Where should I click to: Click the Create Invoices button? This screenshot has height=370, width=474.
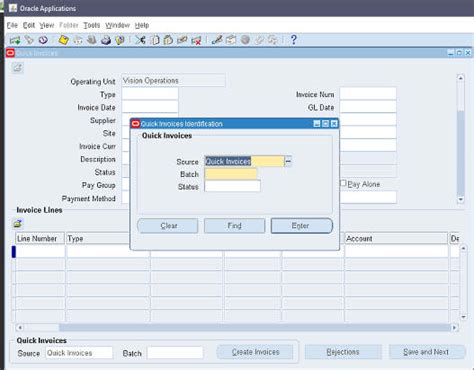(255, 352)
